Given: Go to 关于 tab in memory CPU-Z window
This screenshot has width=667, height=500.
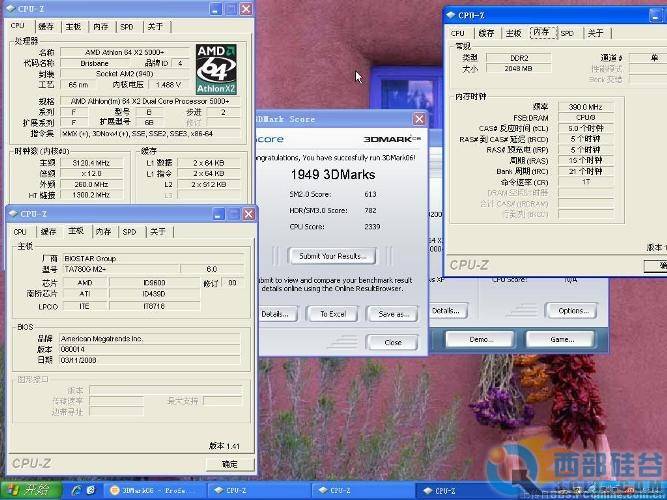Looking at the screenshot, I should point(596,33).
